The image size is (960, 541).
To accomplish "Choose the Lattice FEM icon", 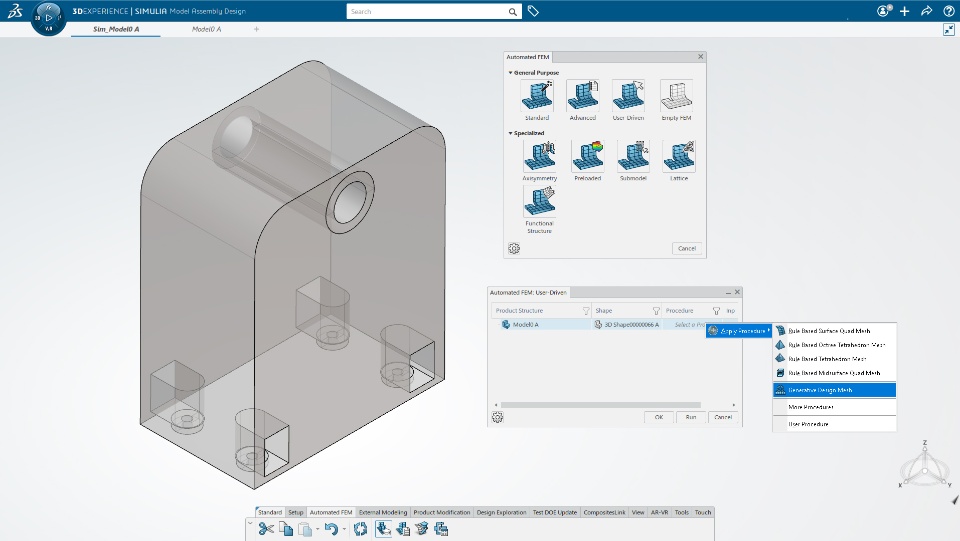I will (x=679, y=157).
